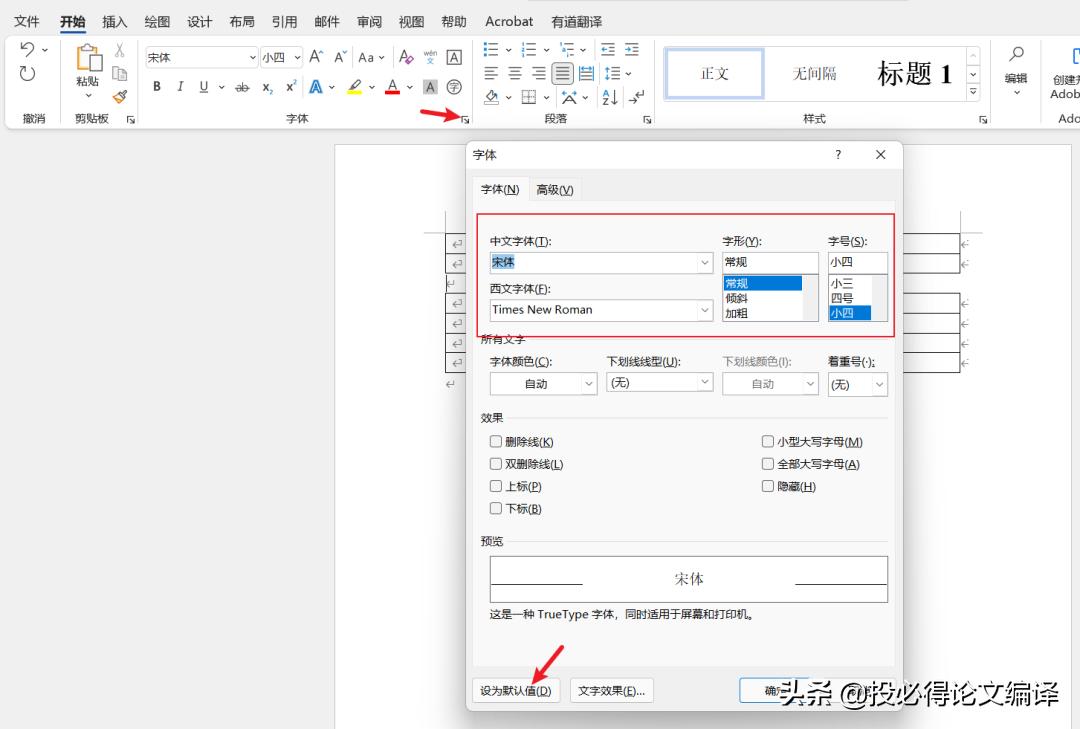1080x729 pixels.
Task: Toggle show/hide paragraph marks
Action: coord(637,97)
